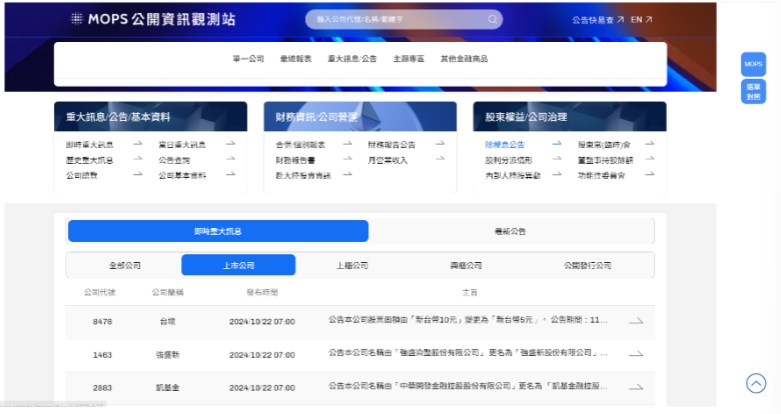Click the arrow beside 合併/個別報表
This screenshot has height=414, width=781.
click(347, 143)
